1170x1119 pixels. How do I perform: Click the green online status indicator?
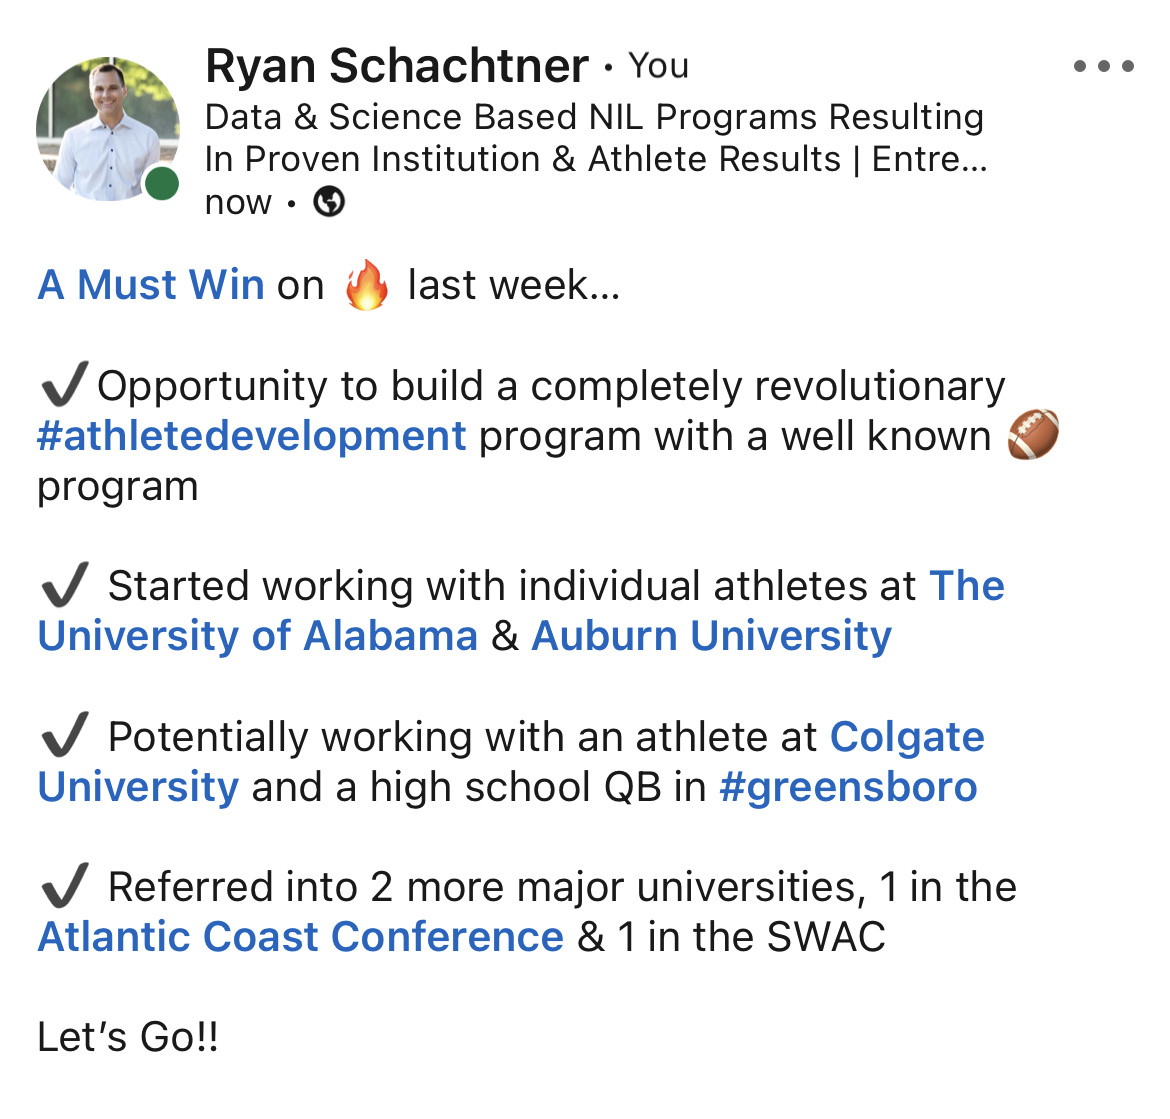tap(162, 184)
